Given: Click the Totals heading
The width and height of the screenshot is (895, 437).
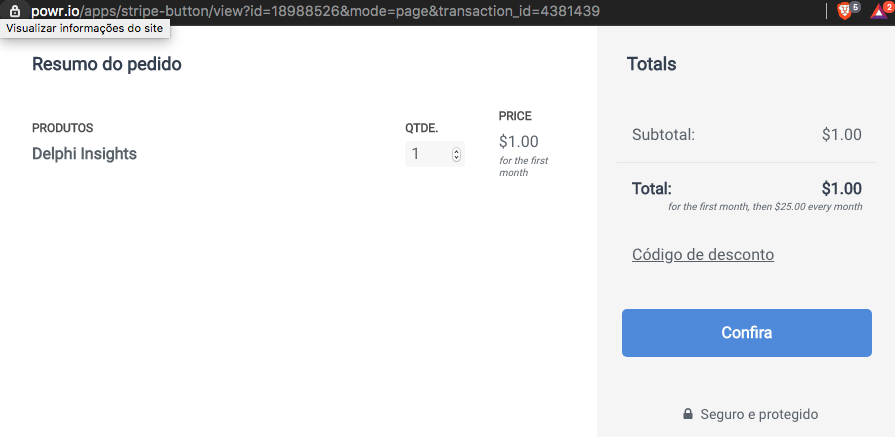Looking at the screenshot, I should (x=651, y=64).
